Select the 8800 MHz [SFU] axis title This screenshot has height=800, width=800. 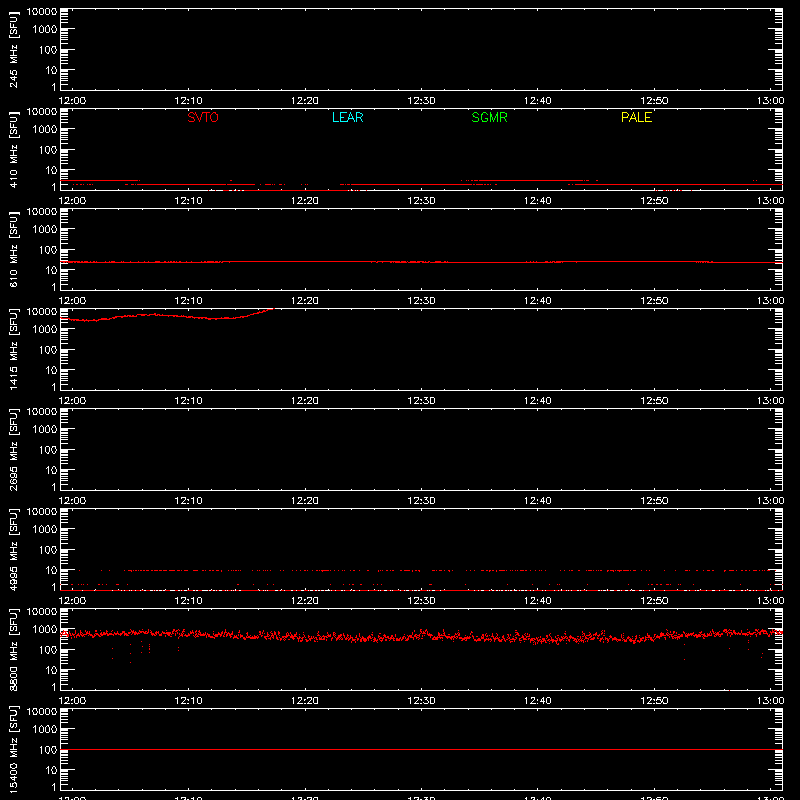click(13, 649)
